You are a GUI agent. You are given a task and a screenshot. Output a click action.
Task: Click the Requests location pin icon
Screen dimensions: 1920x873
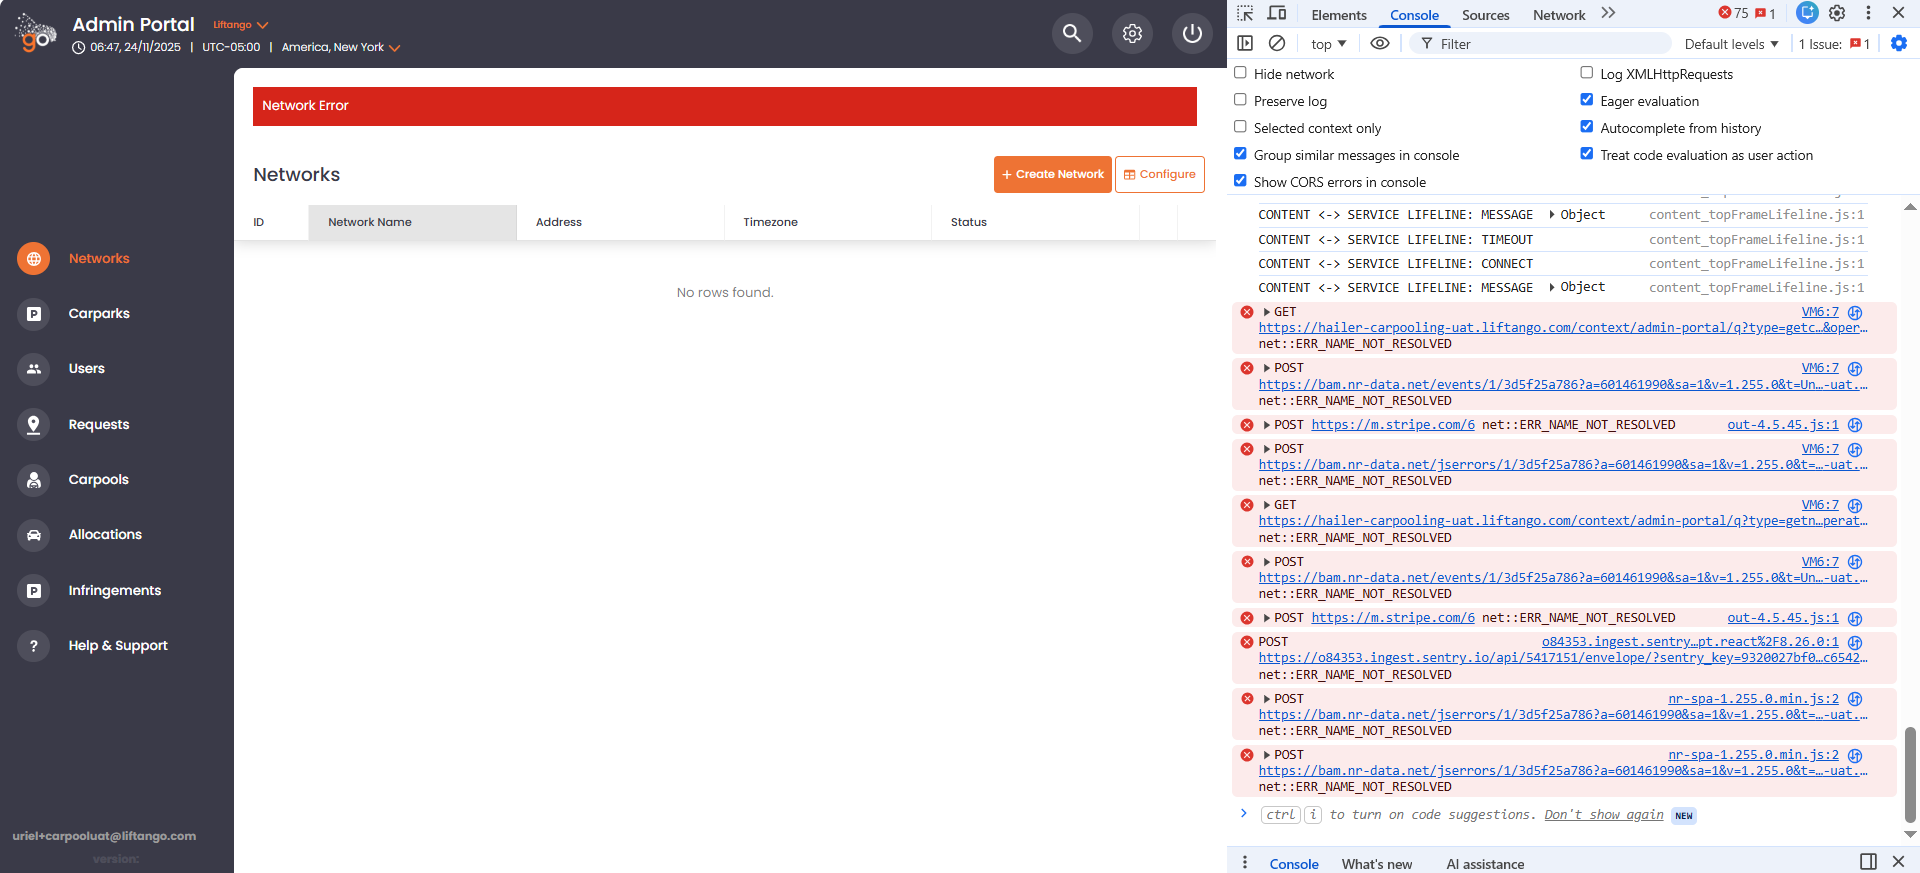[34, 424]
